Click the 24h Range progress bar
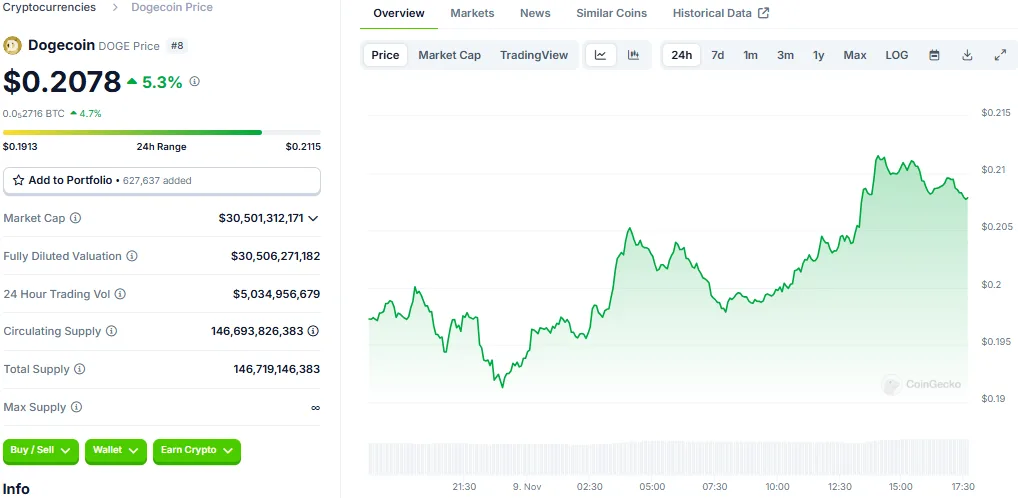 (x=162, y=132)
